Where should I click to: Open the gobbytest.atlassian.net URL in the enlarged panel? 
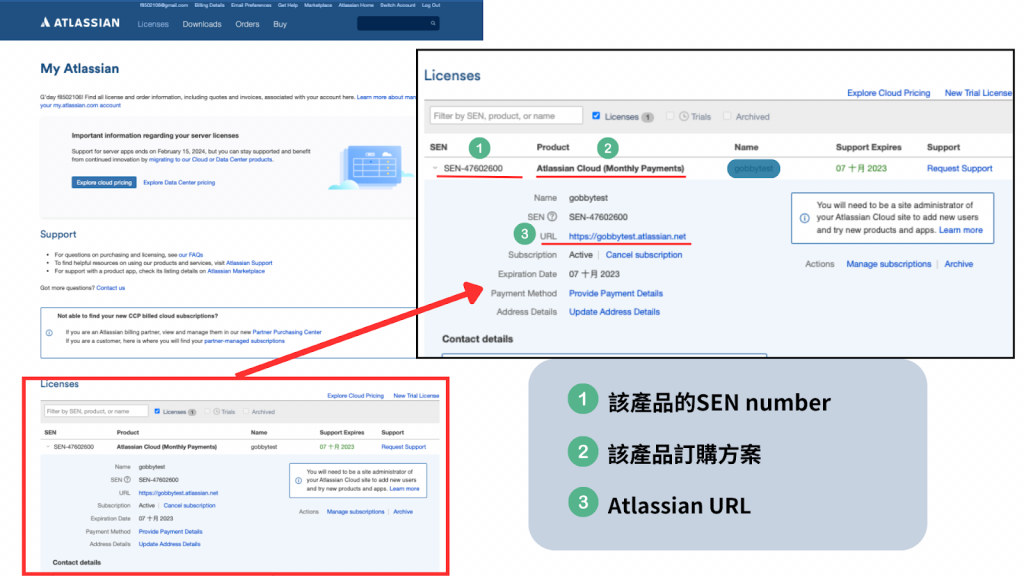[627, 236]
